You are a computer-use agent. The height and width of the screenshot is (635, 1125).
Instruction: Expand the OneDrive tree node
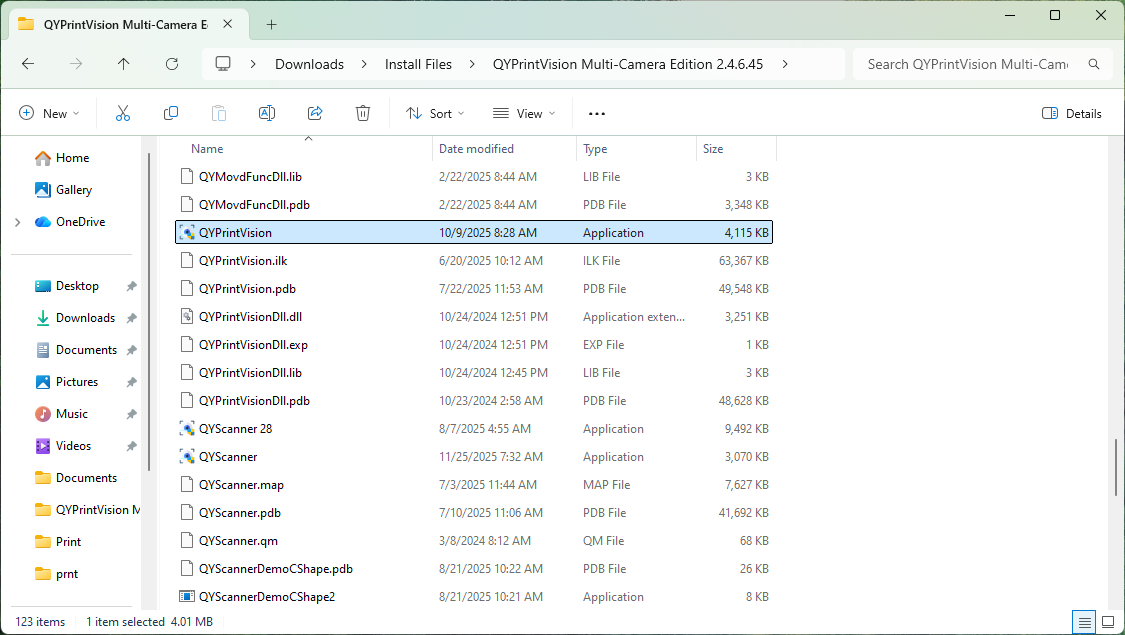click(x=18, y=222)
